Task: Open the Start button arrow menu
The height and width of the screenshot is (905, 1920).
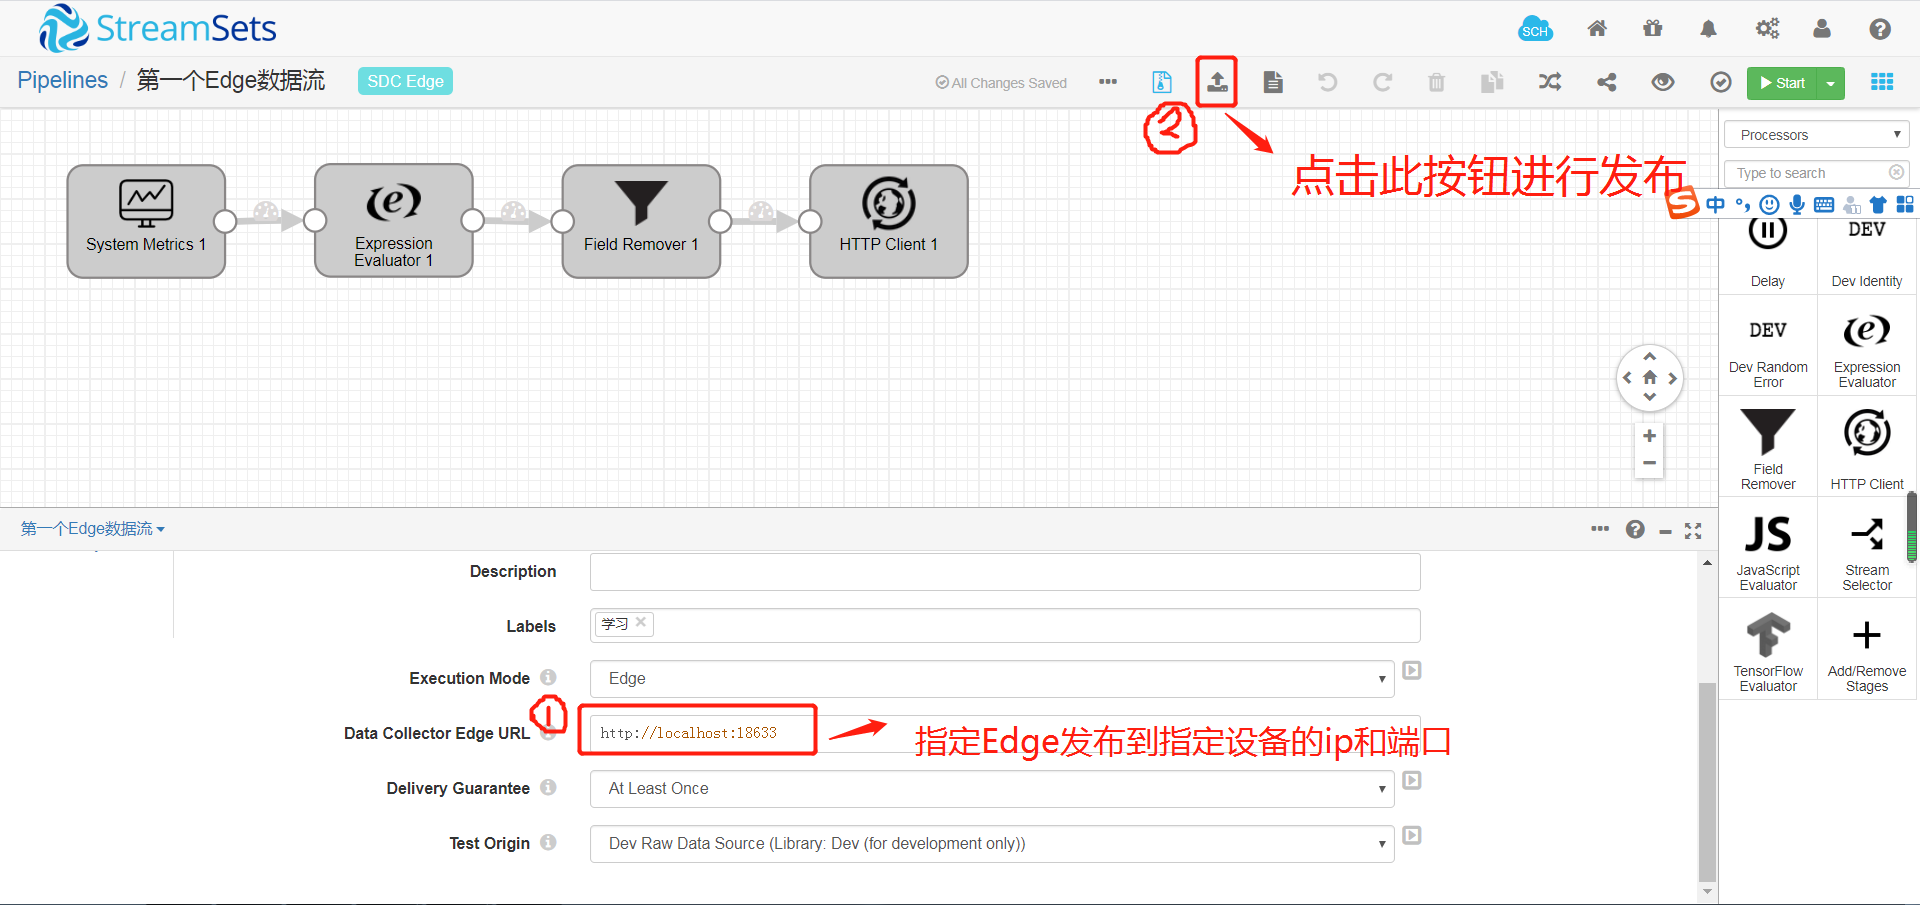Action: point(1829,83)
